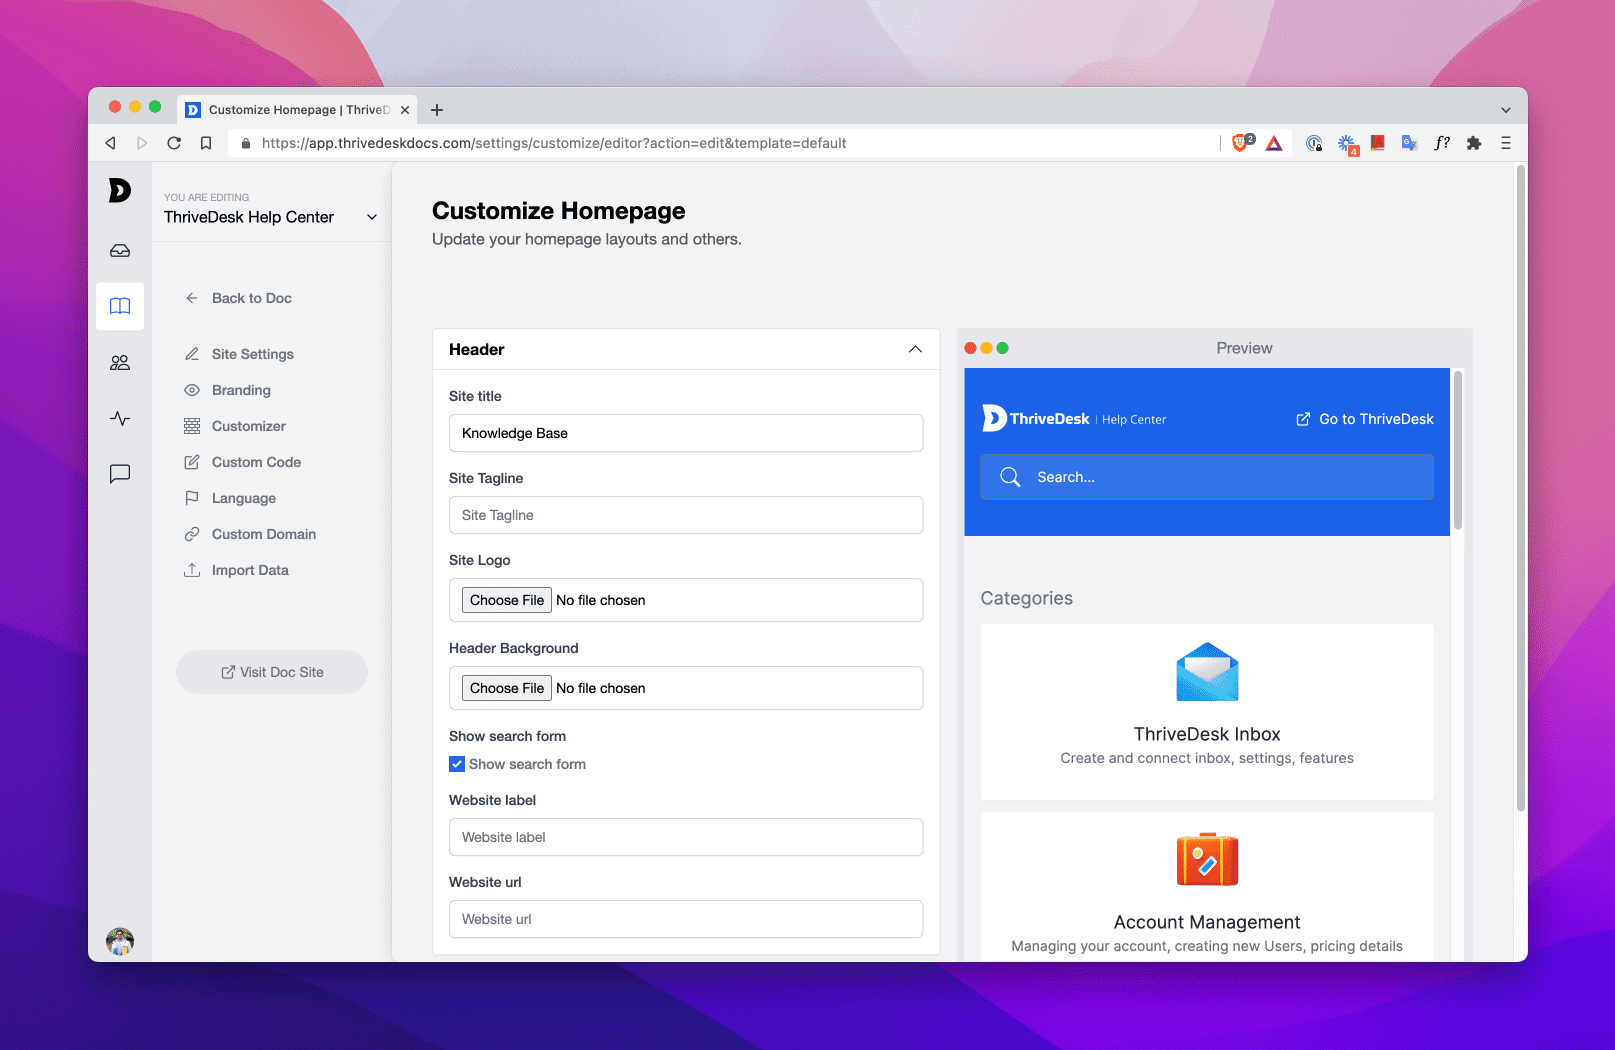Close the Customize Homepage tab

[x=405, y=110]
